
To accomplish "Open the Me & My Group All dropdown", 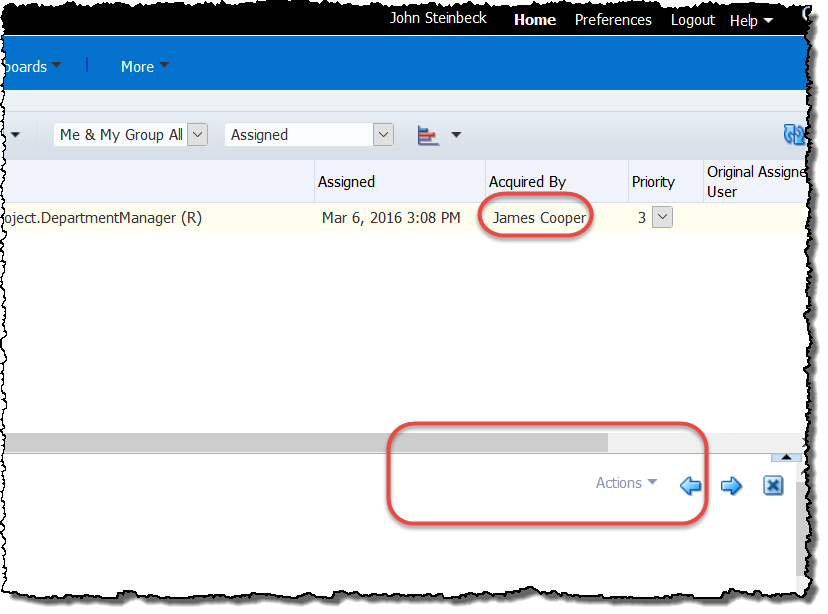I will [x=197, y=135].
